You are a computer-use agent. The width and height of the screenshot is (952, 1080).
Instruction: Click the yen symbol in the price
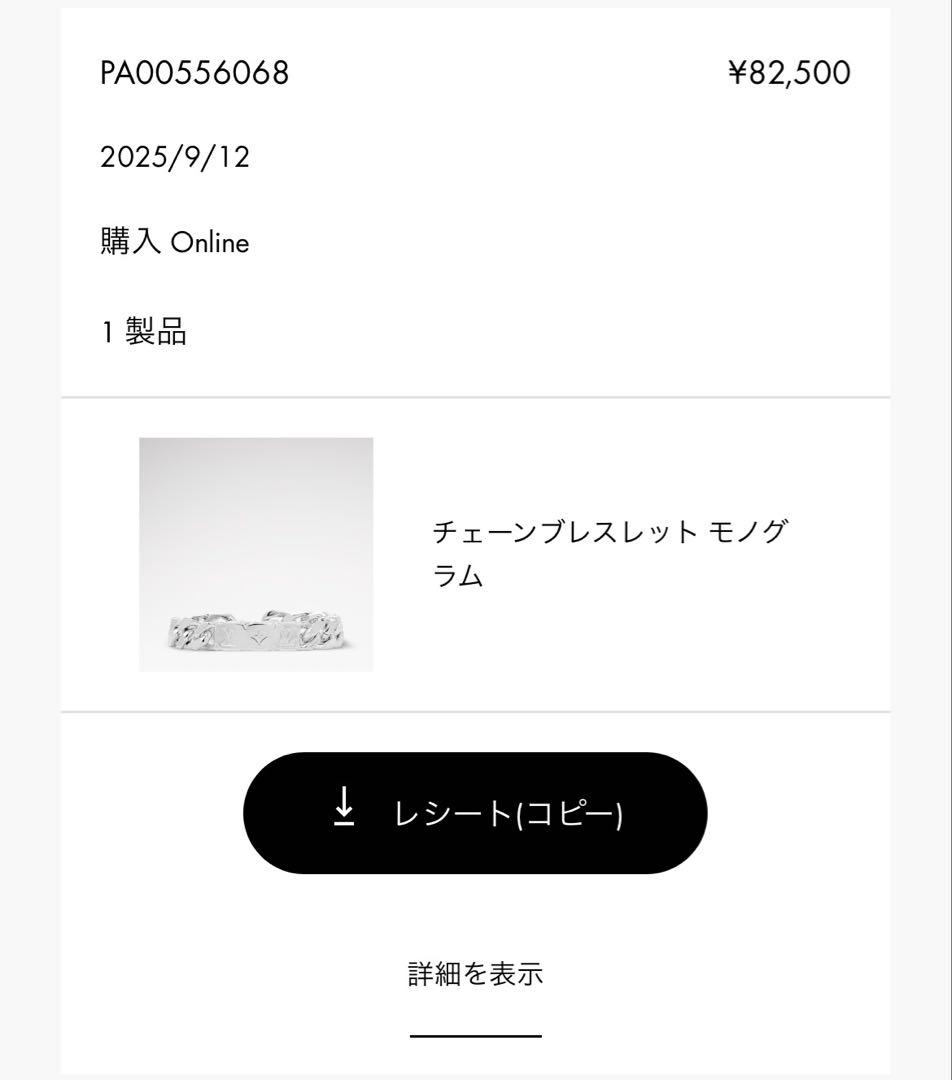click(737, 73)
